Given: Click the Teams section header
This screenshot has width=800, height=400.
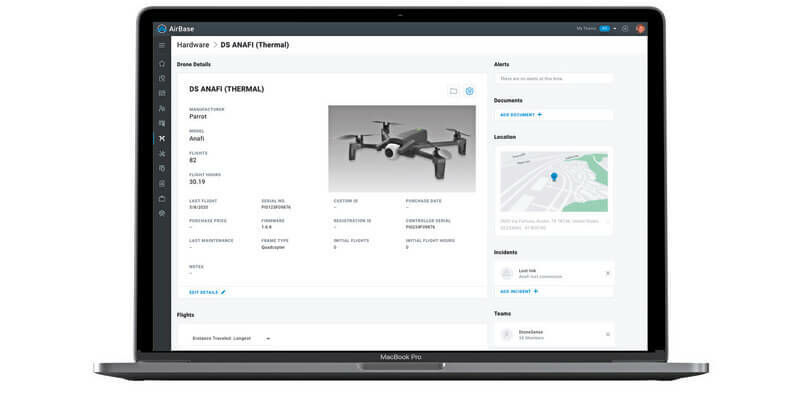Looking at the screenshot, I should [503, 313].
